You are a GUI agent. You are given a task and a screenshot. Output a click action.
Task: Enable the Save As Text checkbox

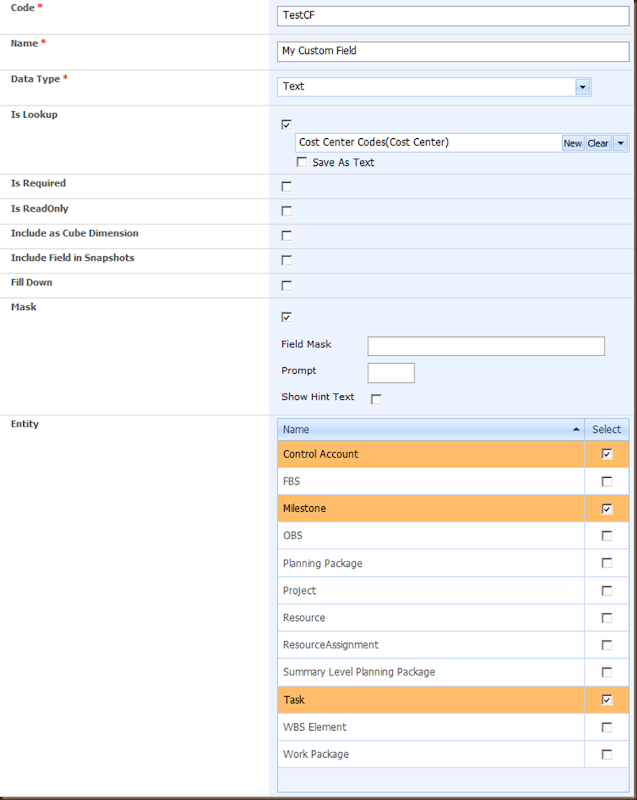302,162
